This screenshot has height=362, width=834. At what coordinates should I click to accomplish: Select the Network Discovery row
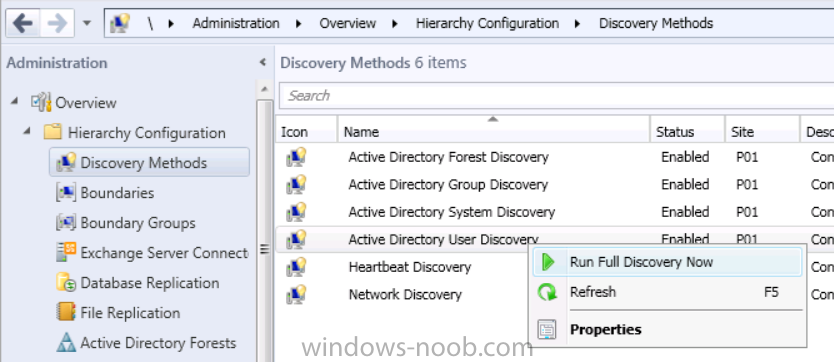pyautogui.click(x=405, y=294)
